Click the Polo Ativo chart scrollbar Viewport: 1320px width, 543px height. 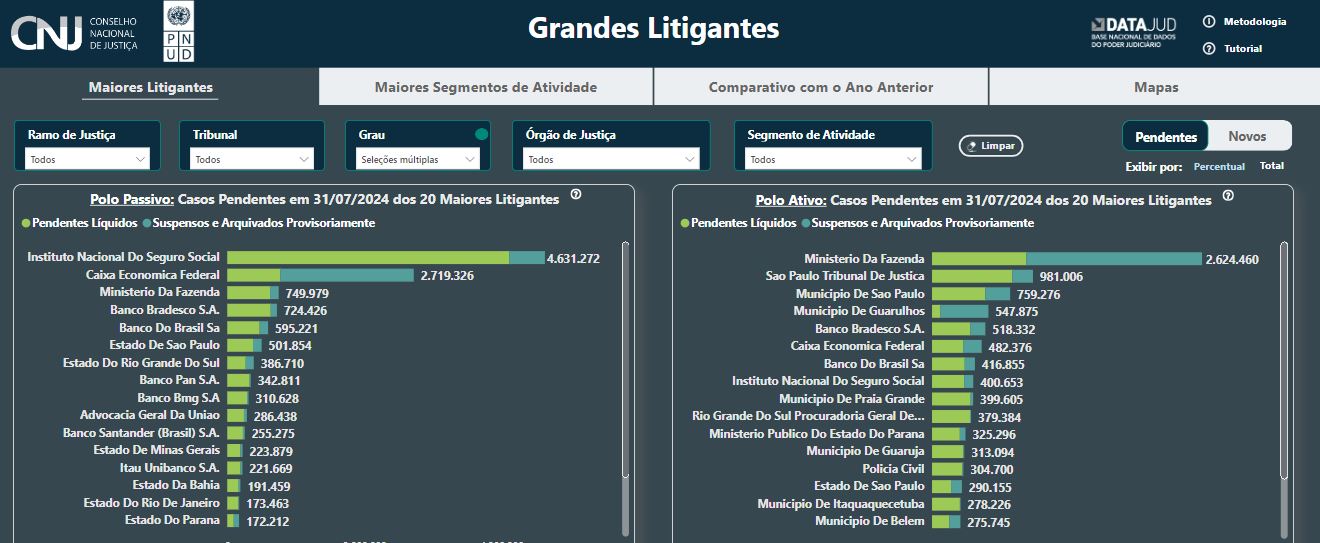(x=1284, y=360)
